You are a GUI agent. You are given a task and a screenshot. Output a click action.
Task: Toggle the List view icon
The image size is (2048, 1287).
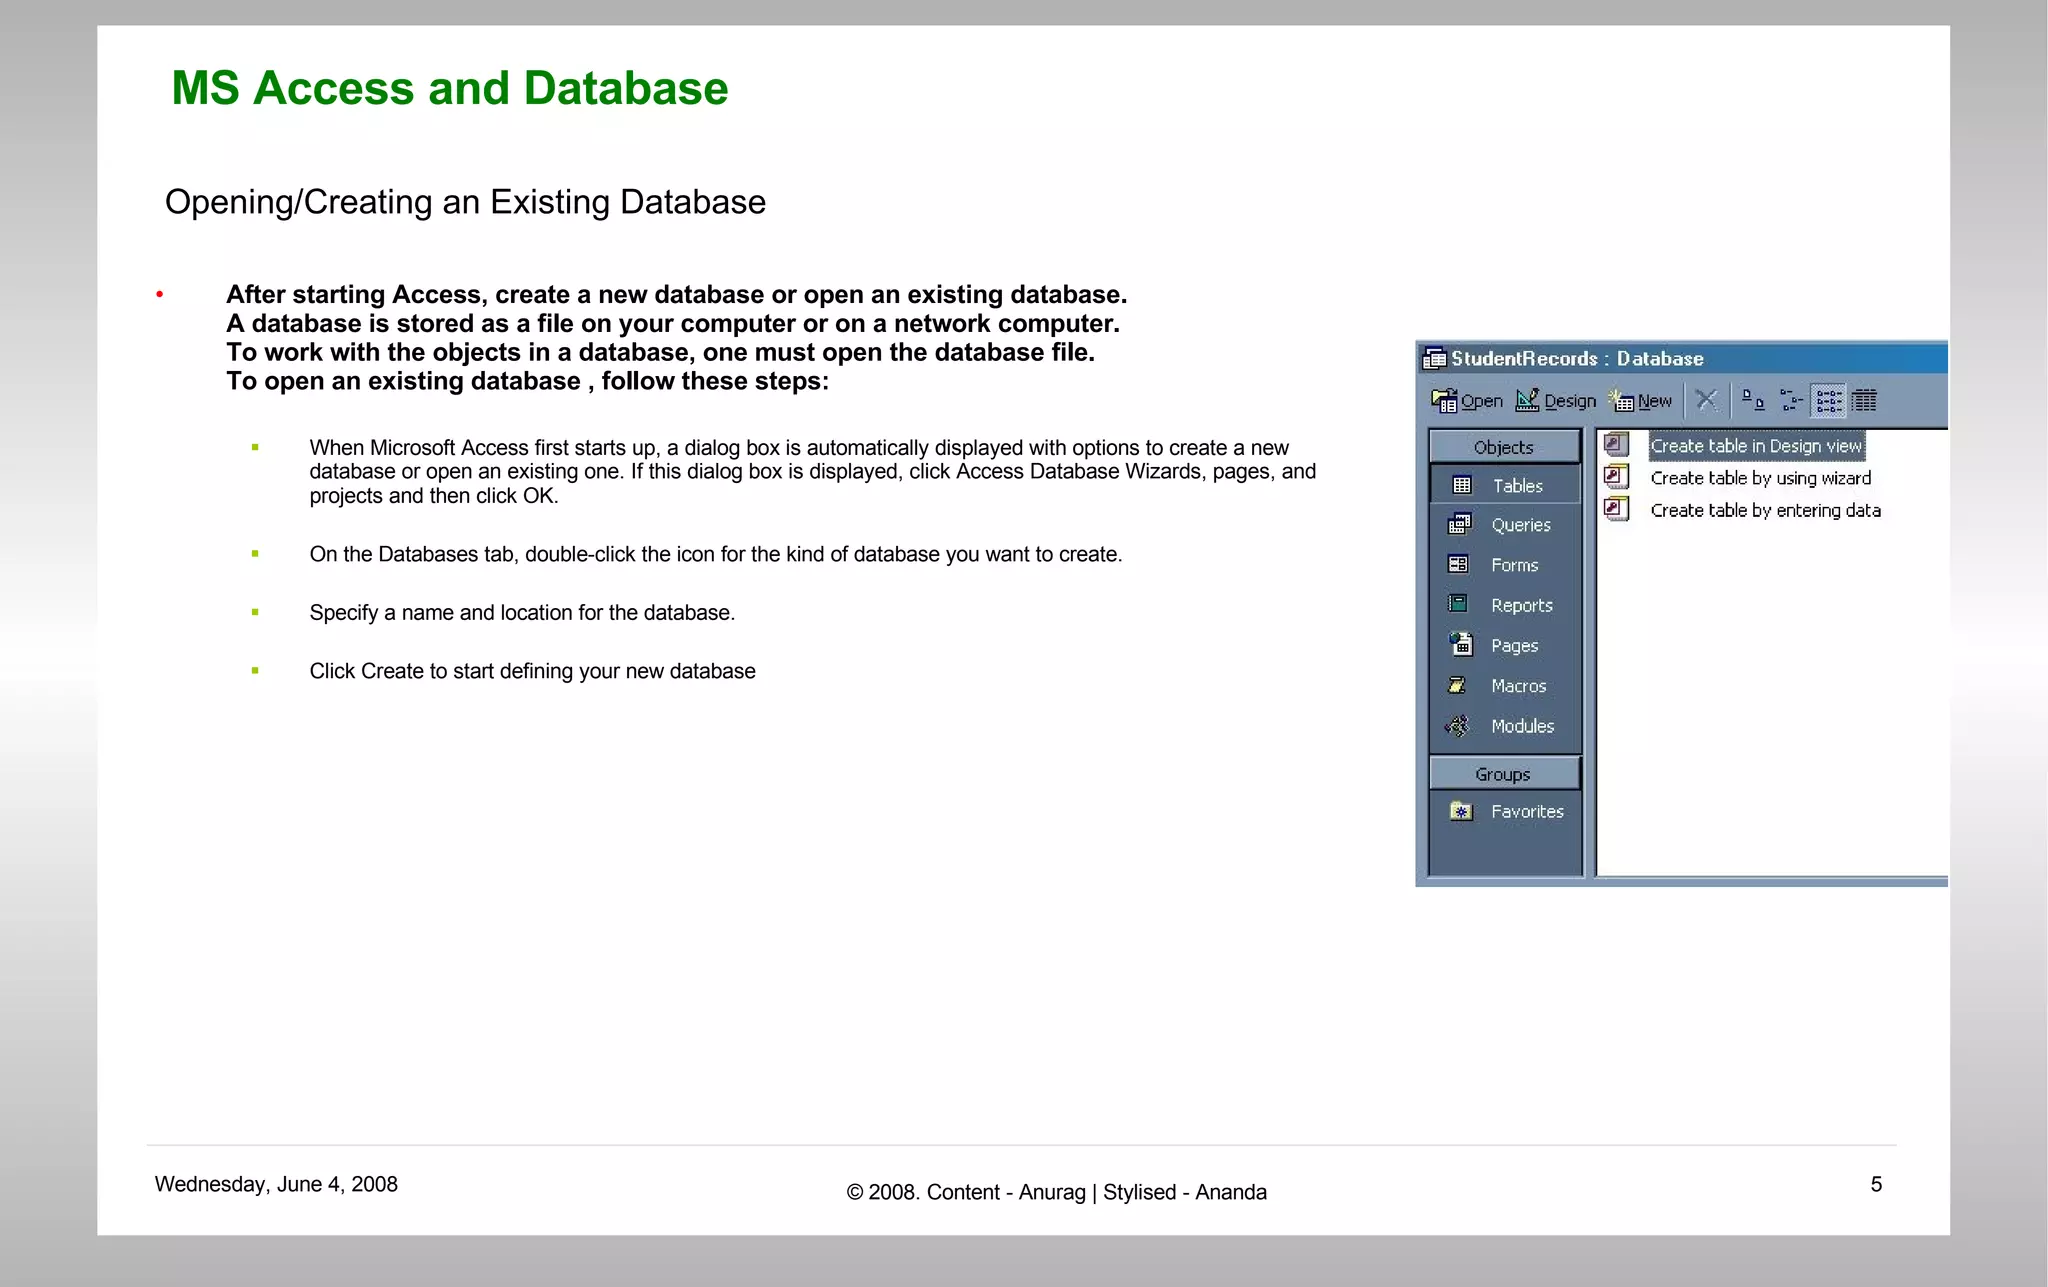point(1829,401)
